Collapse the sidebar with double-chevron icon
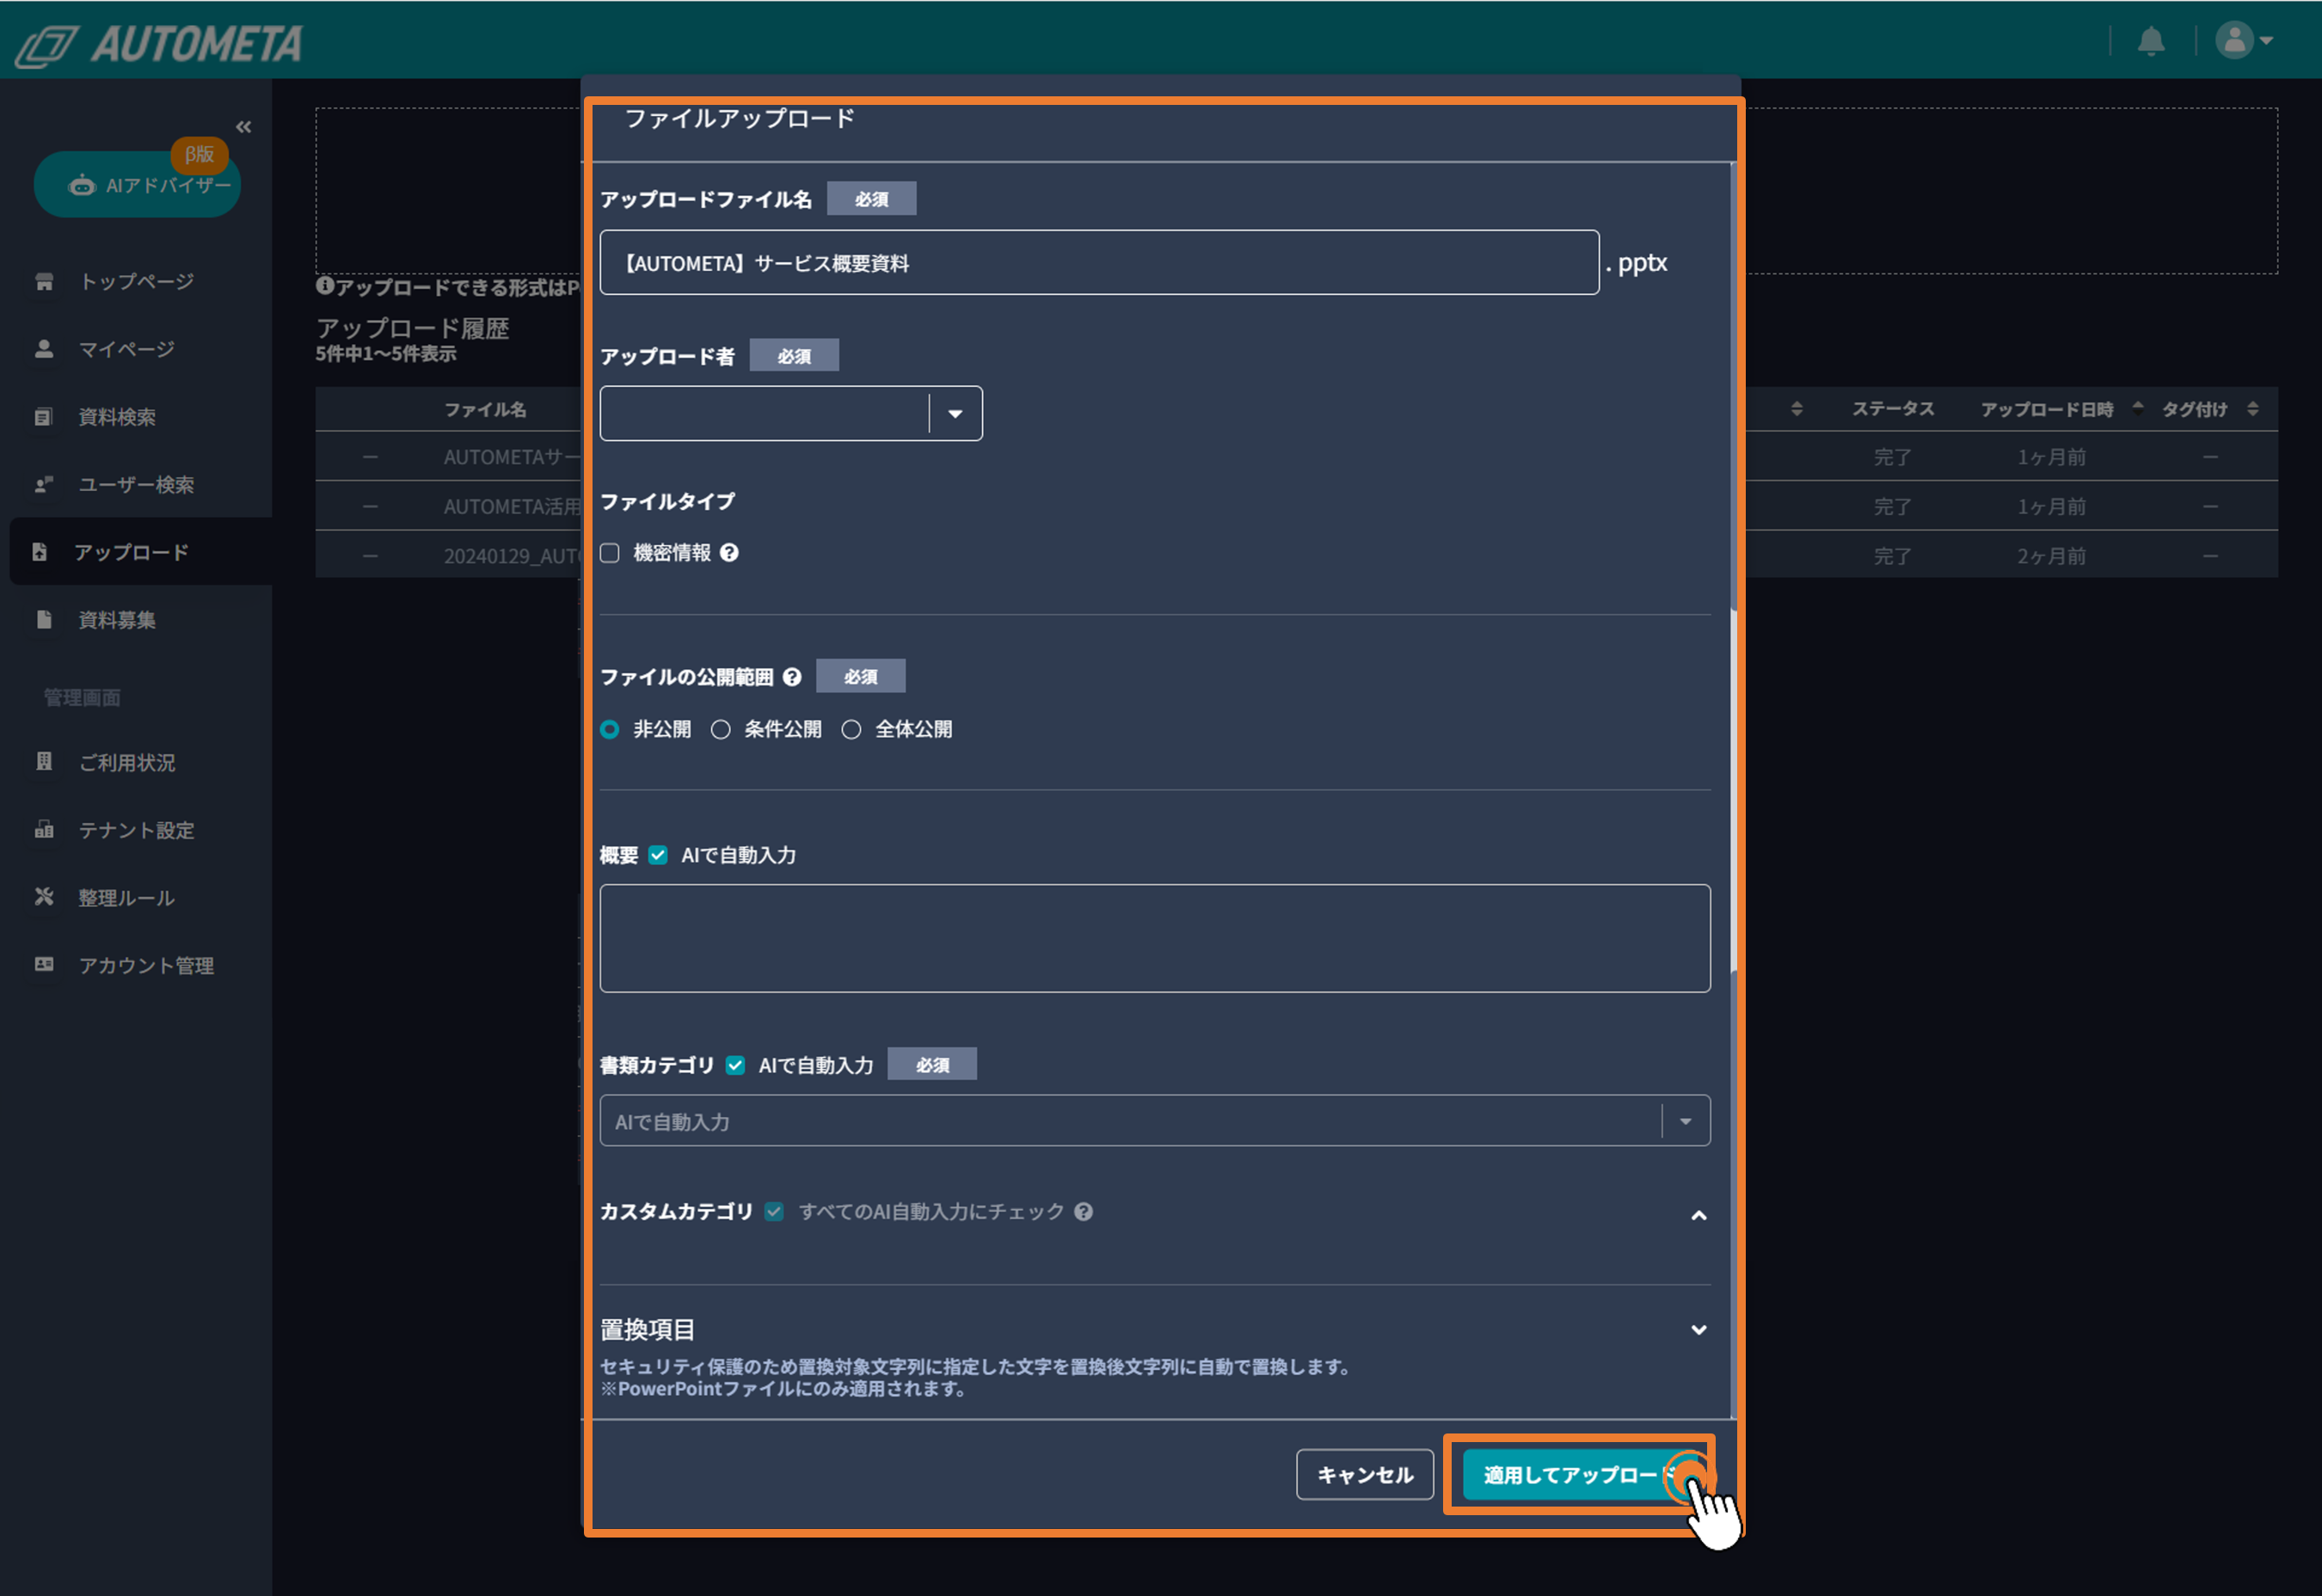This screenshot has height=1596, width=2322. coord(243,127)
